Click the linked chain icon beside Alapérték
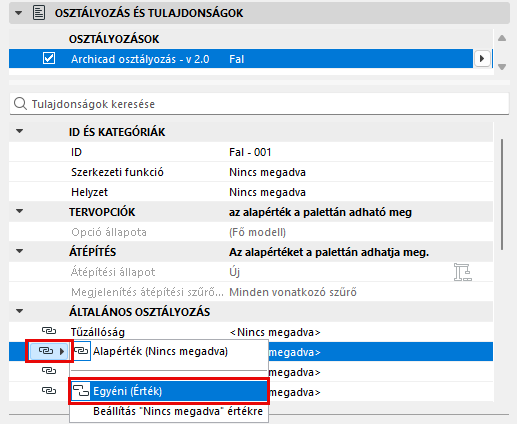Image resolution: width=517 pixels, height=424 pixels. [81, 351]
